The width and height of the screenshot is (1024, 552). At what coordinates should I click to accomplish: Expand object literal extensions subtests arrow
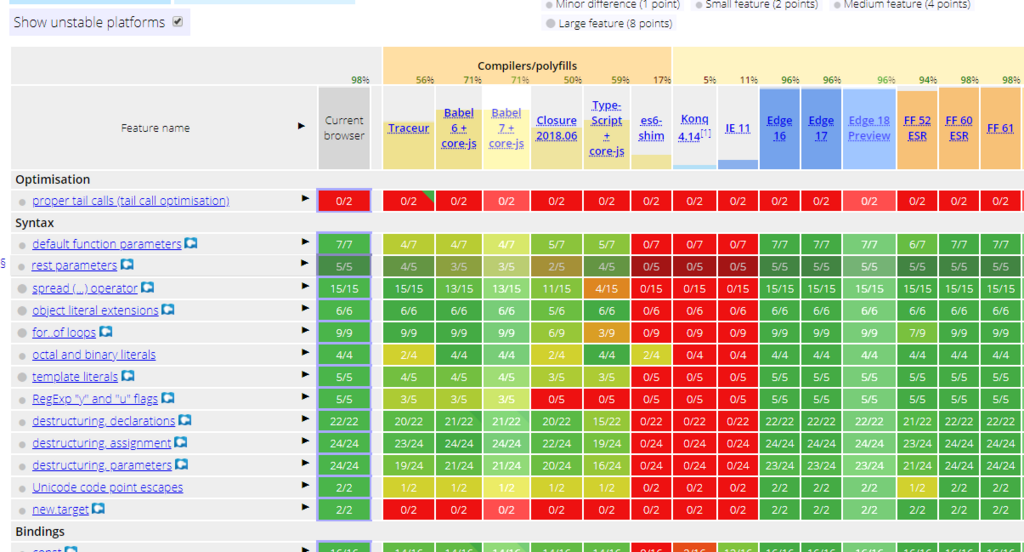[x=305, y=308]
